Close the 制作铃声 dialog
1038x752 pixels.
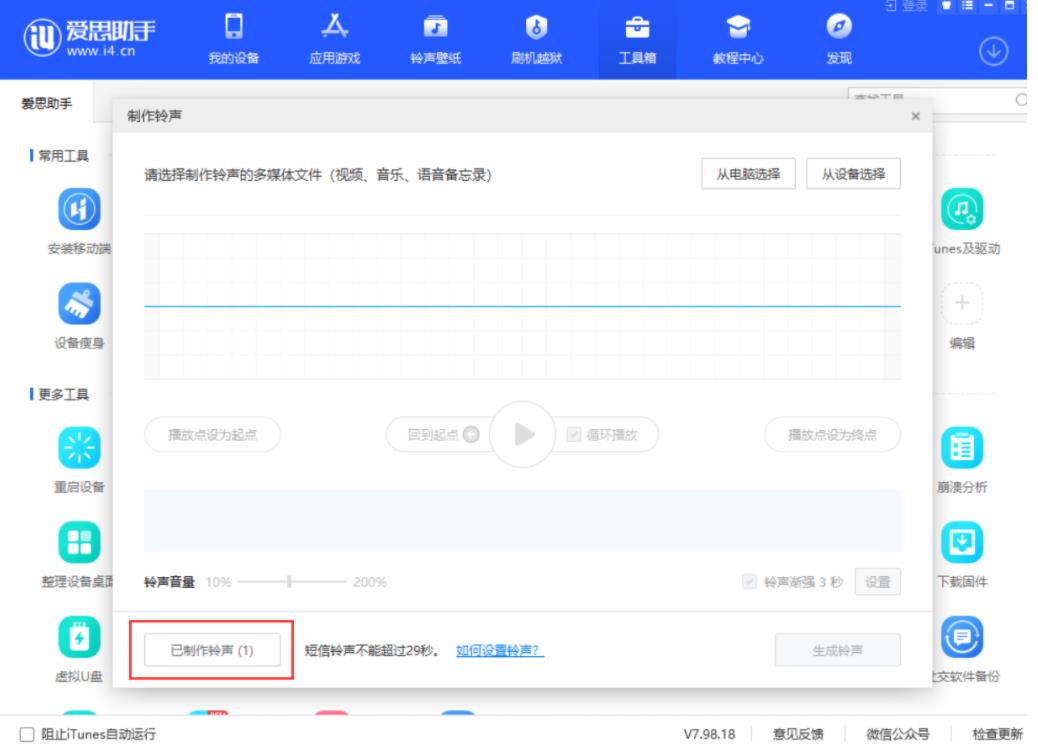coord(916,117)
